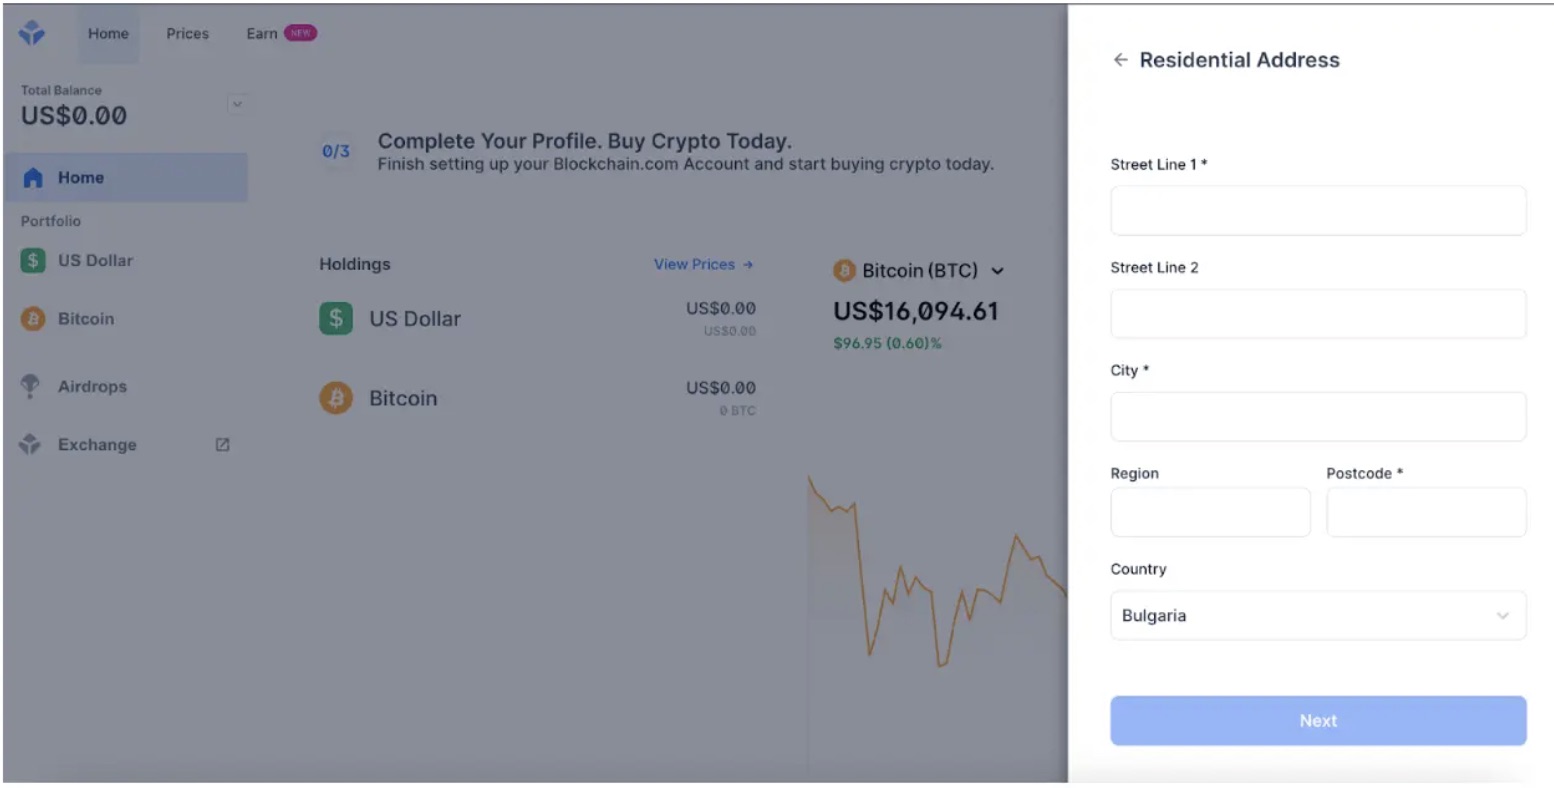Click the US Dollar icon in Holdings
This screenshot has height=788, width=1554.
tap(335, 318)
